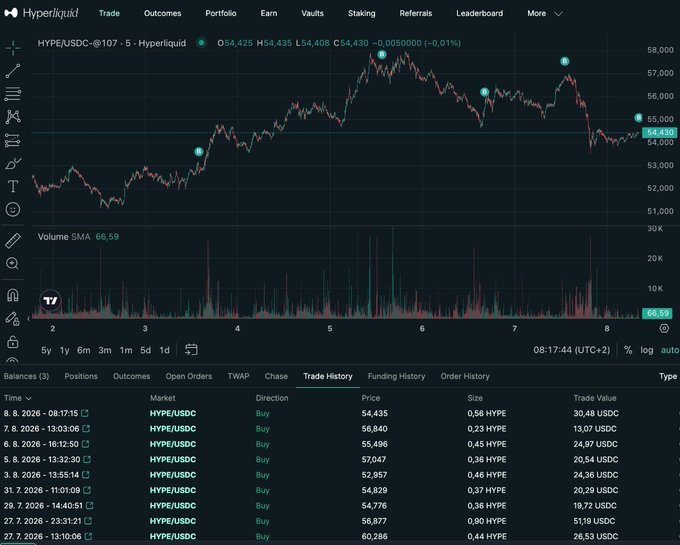Viewport: 680px width, 545px height.
Task: Open the Portfolio page
Action: coord(221,13)
